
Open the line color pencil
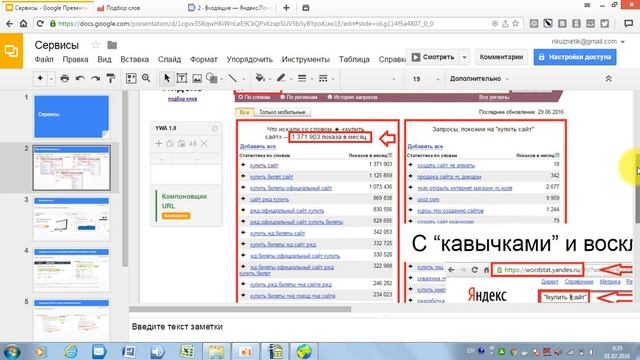point(281,78)
